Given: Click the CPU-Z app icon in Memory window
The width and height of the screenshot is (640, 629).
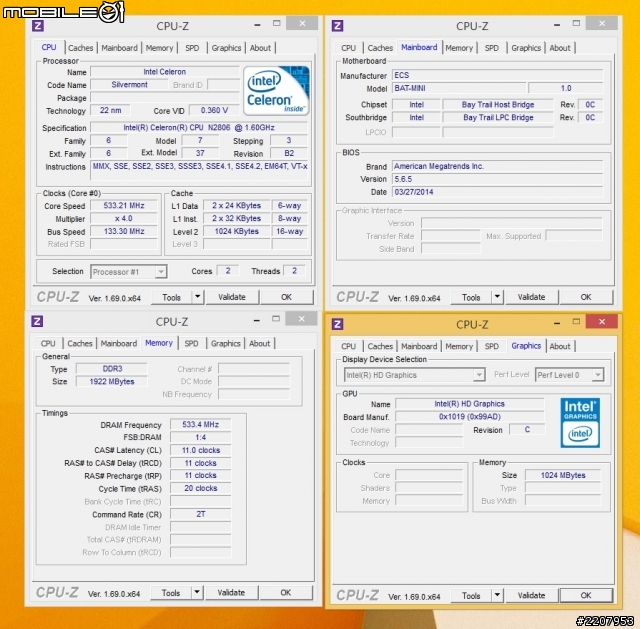Looking at the screenshot, I should [x=37, y=321].
